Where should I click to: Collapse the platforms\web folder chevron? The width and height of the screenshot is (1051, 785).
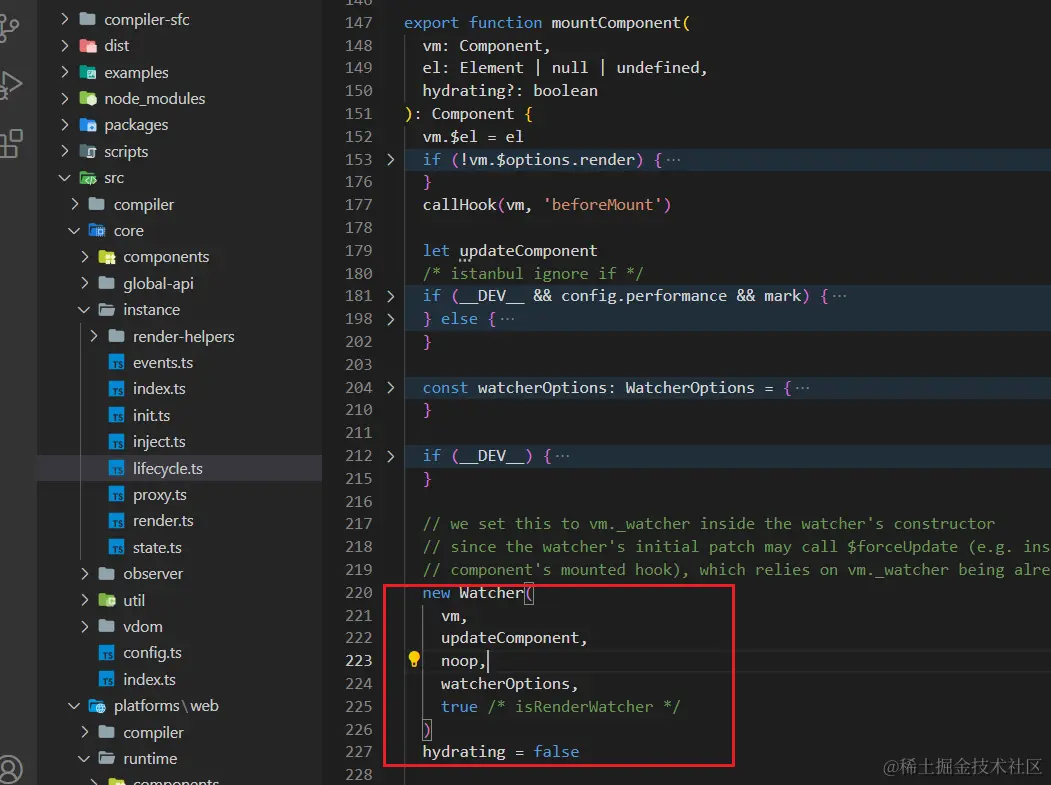[x=74, y=706]
